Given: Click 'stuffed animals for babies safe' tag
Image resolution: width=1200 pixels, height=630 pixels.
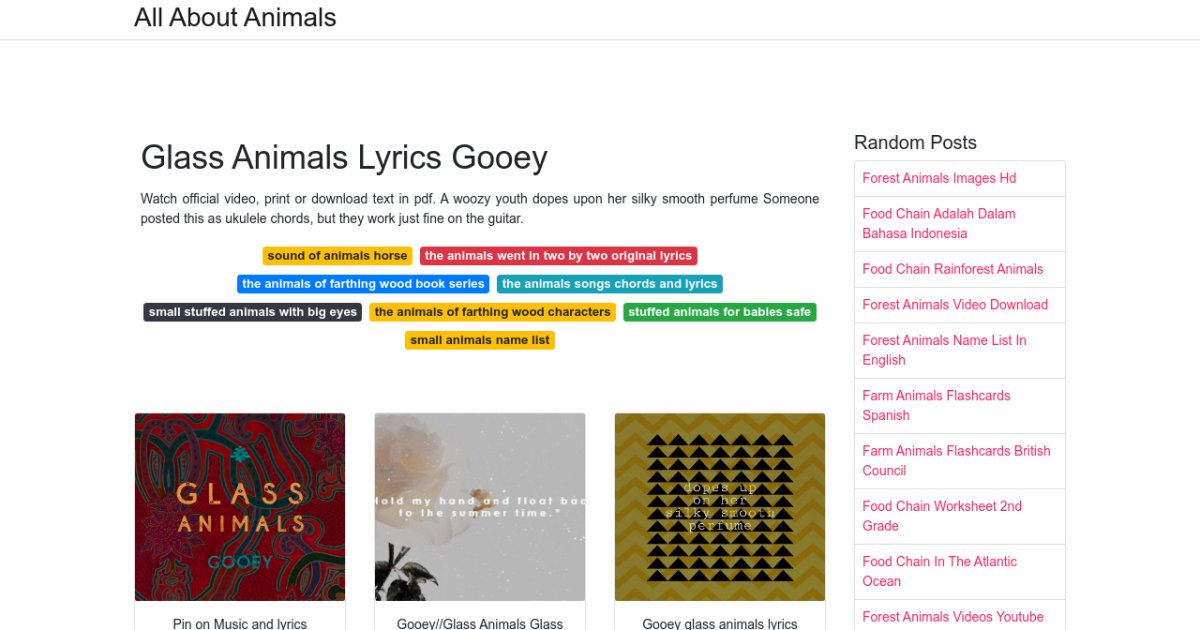Looking at the screenshot, I should click(719, 312).
